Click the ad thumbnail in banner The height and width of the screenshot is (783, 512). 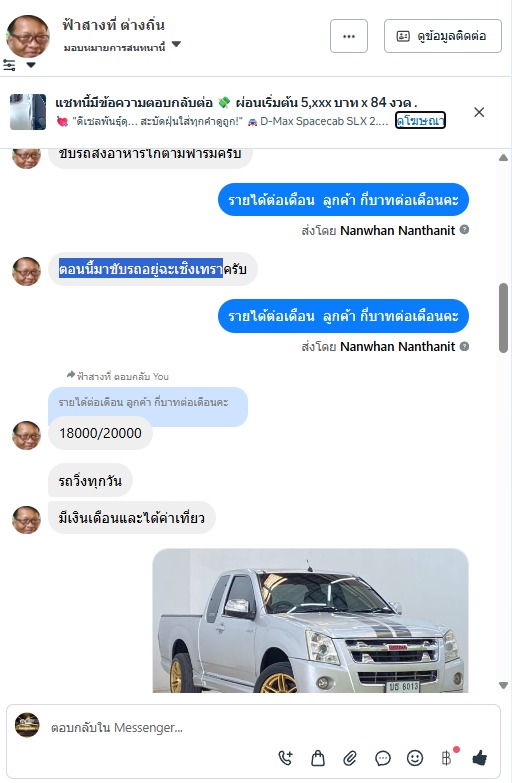coord(28,112)
